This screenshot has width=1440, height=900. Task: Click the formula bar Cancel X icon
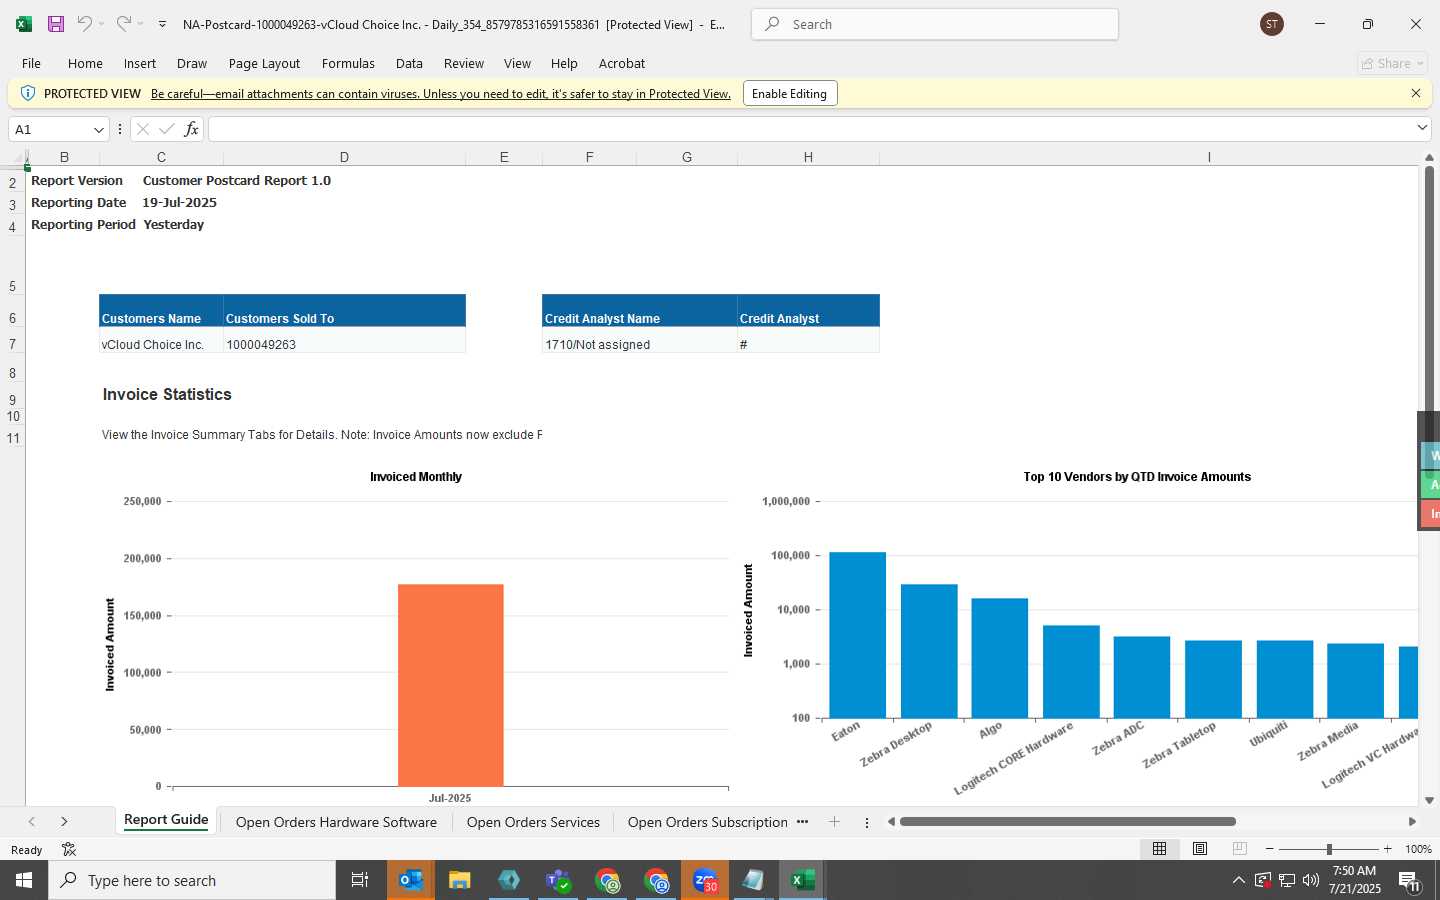tap(143, 129)
